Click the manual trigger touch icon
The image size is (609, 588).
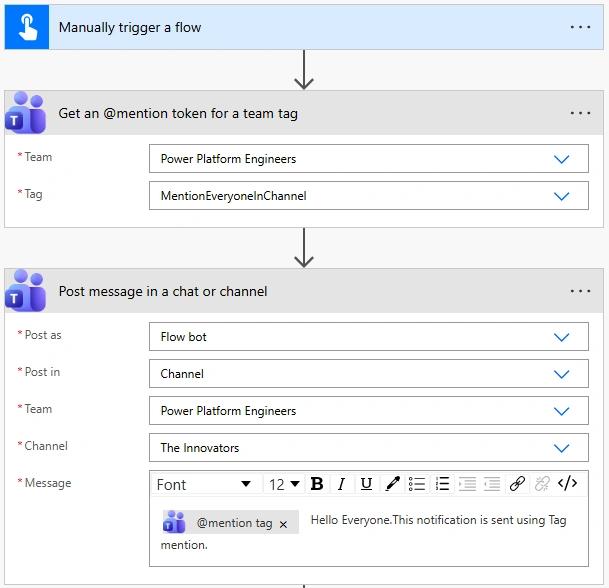(27, 27)
